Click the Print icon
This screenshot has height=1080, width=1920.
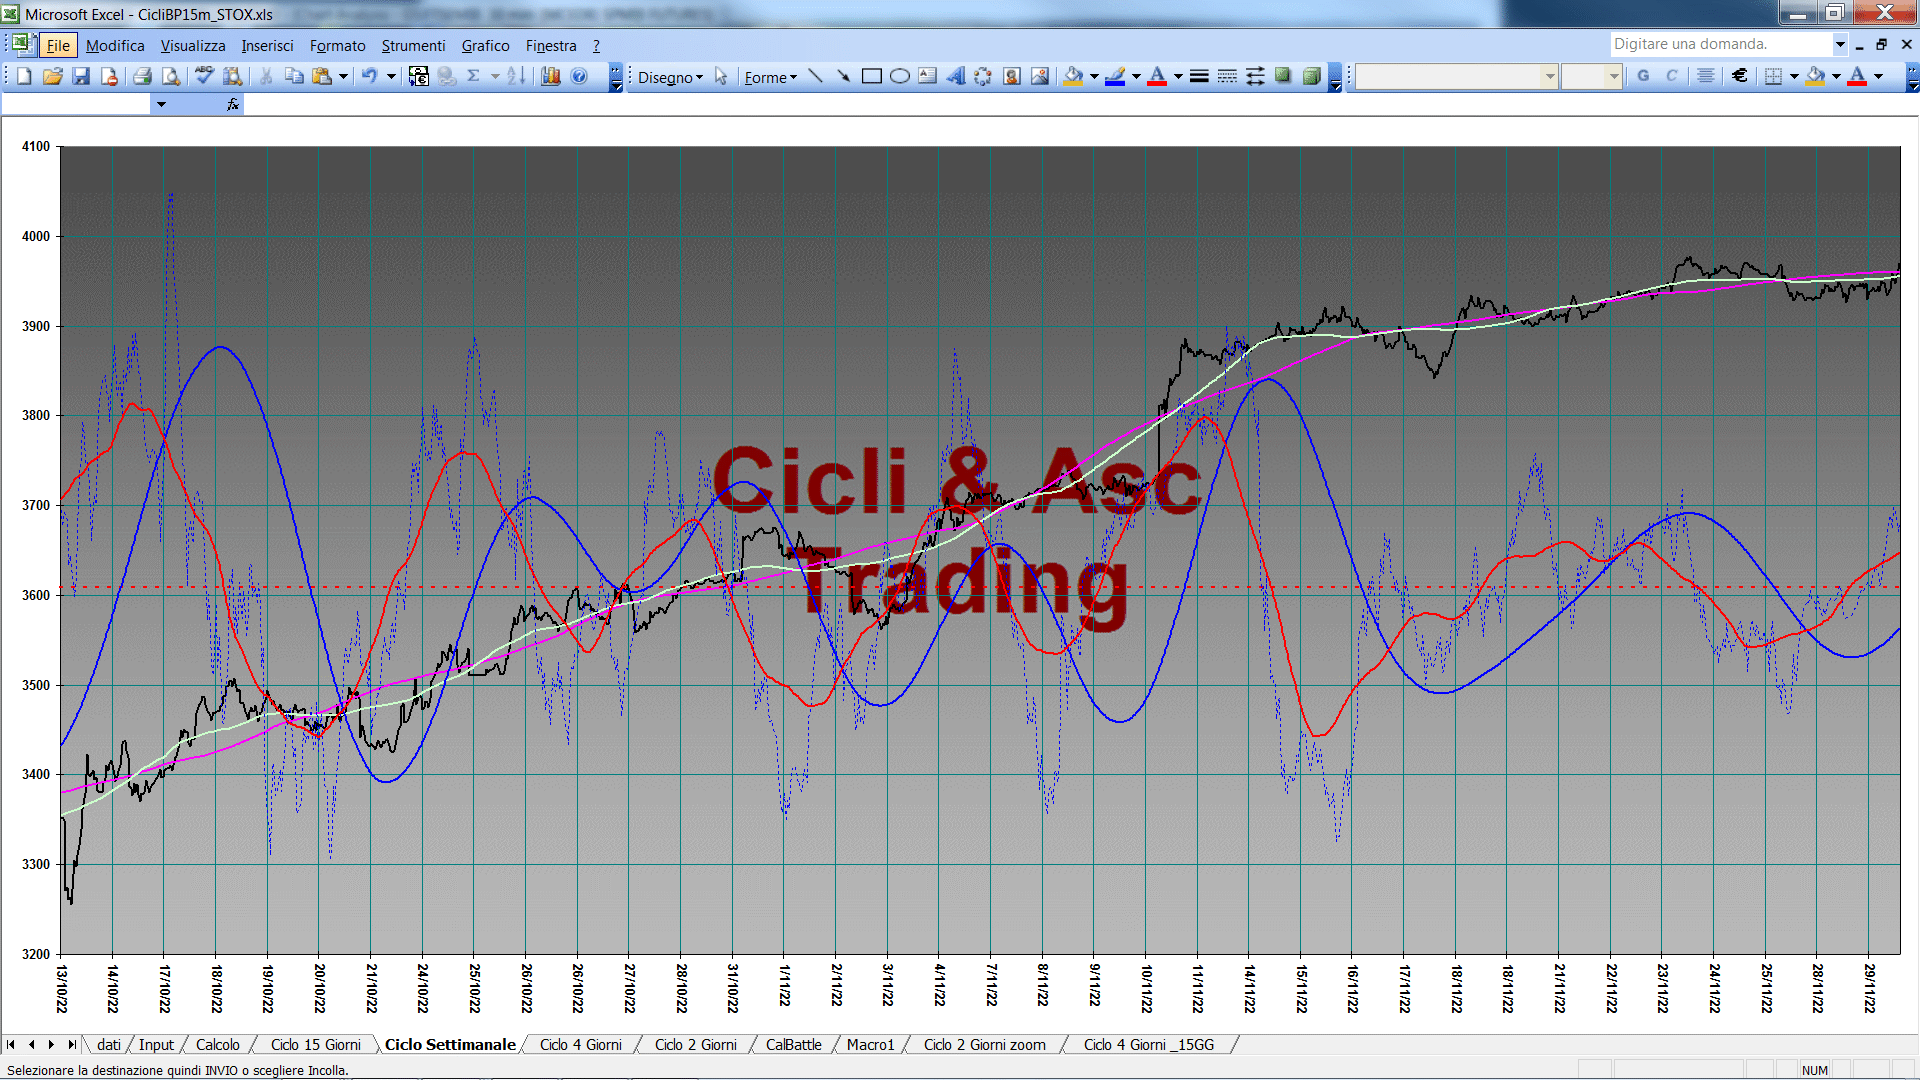[x=142, y=76]
